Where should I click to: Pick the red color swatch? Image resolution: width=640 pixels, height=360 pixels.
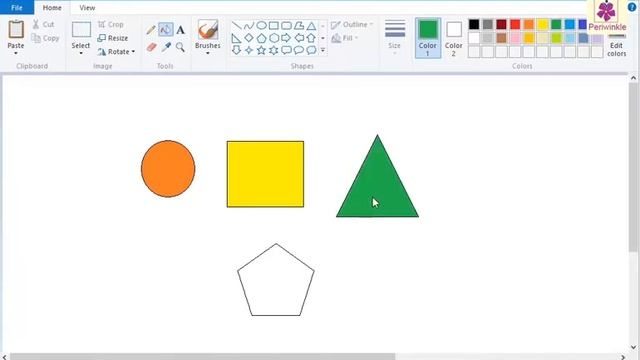(515, 24)
